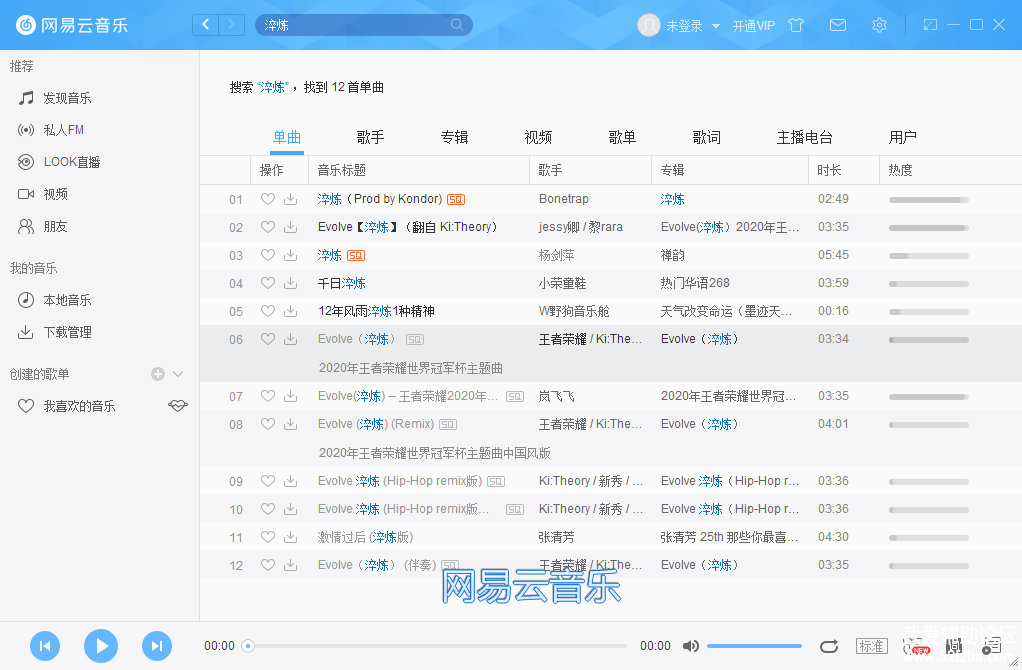Open the skin shirt icon
This screenshot has width=1022, height=670.
pos(796,25)
